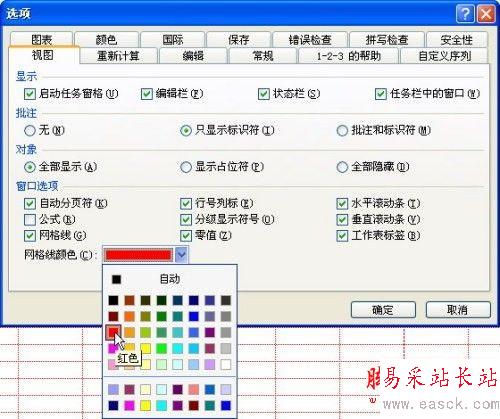Uncheck the 工作表标签 checkbox
Viewport: 500px width, 419px height.
(x=342, y=236)
